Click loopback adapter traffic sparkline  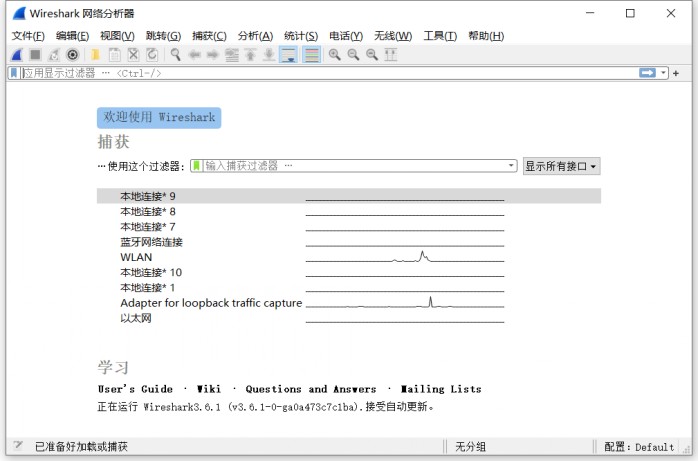click(405, 303)
